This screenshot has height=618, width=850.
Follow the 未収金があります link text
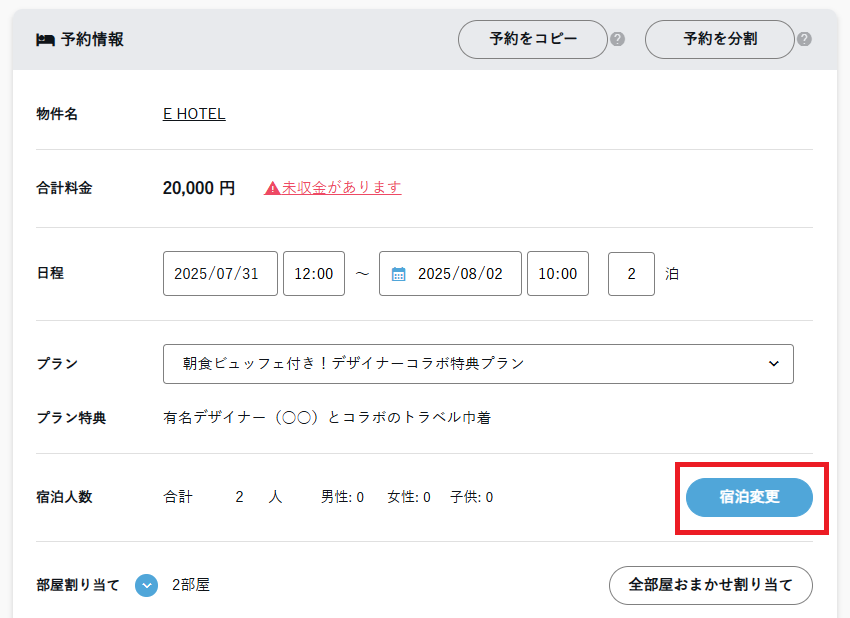(x=341, y=187)
